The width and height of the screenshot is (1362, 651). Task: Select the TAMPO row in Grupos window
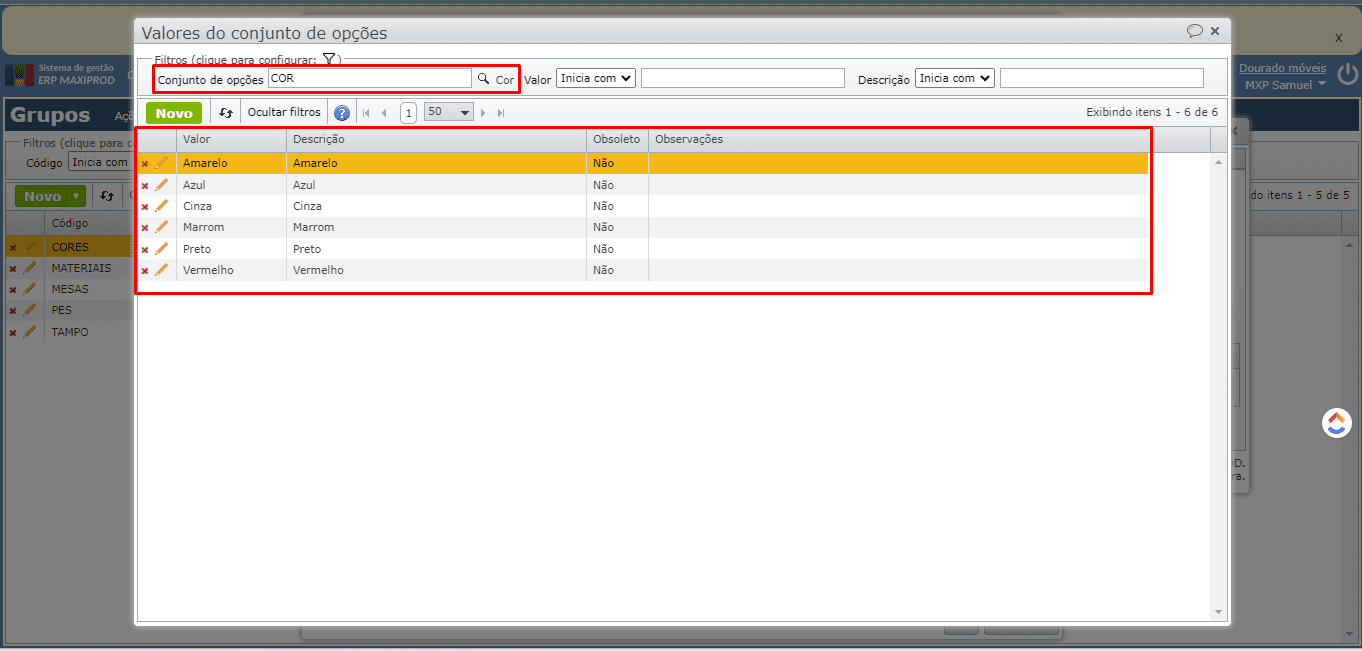pos(70,332)
